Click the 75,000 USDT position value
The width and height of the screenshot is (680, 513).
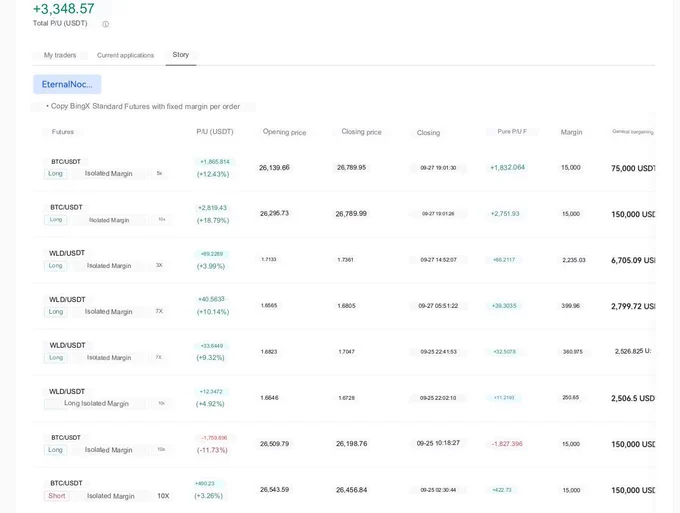(633, 168)
